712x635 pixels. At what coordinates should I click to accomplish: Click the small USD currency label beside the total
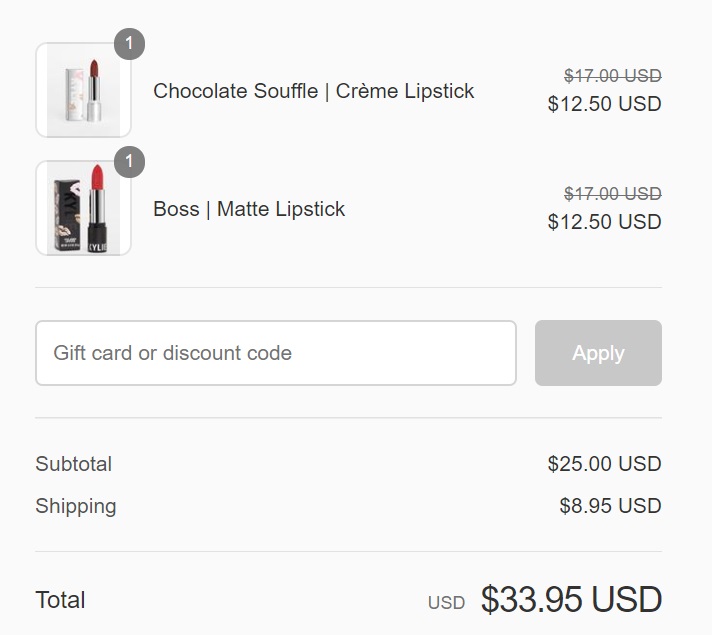point(446,603)
